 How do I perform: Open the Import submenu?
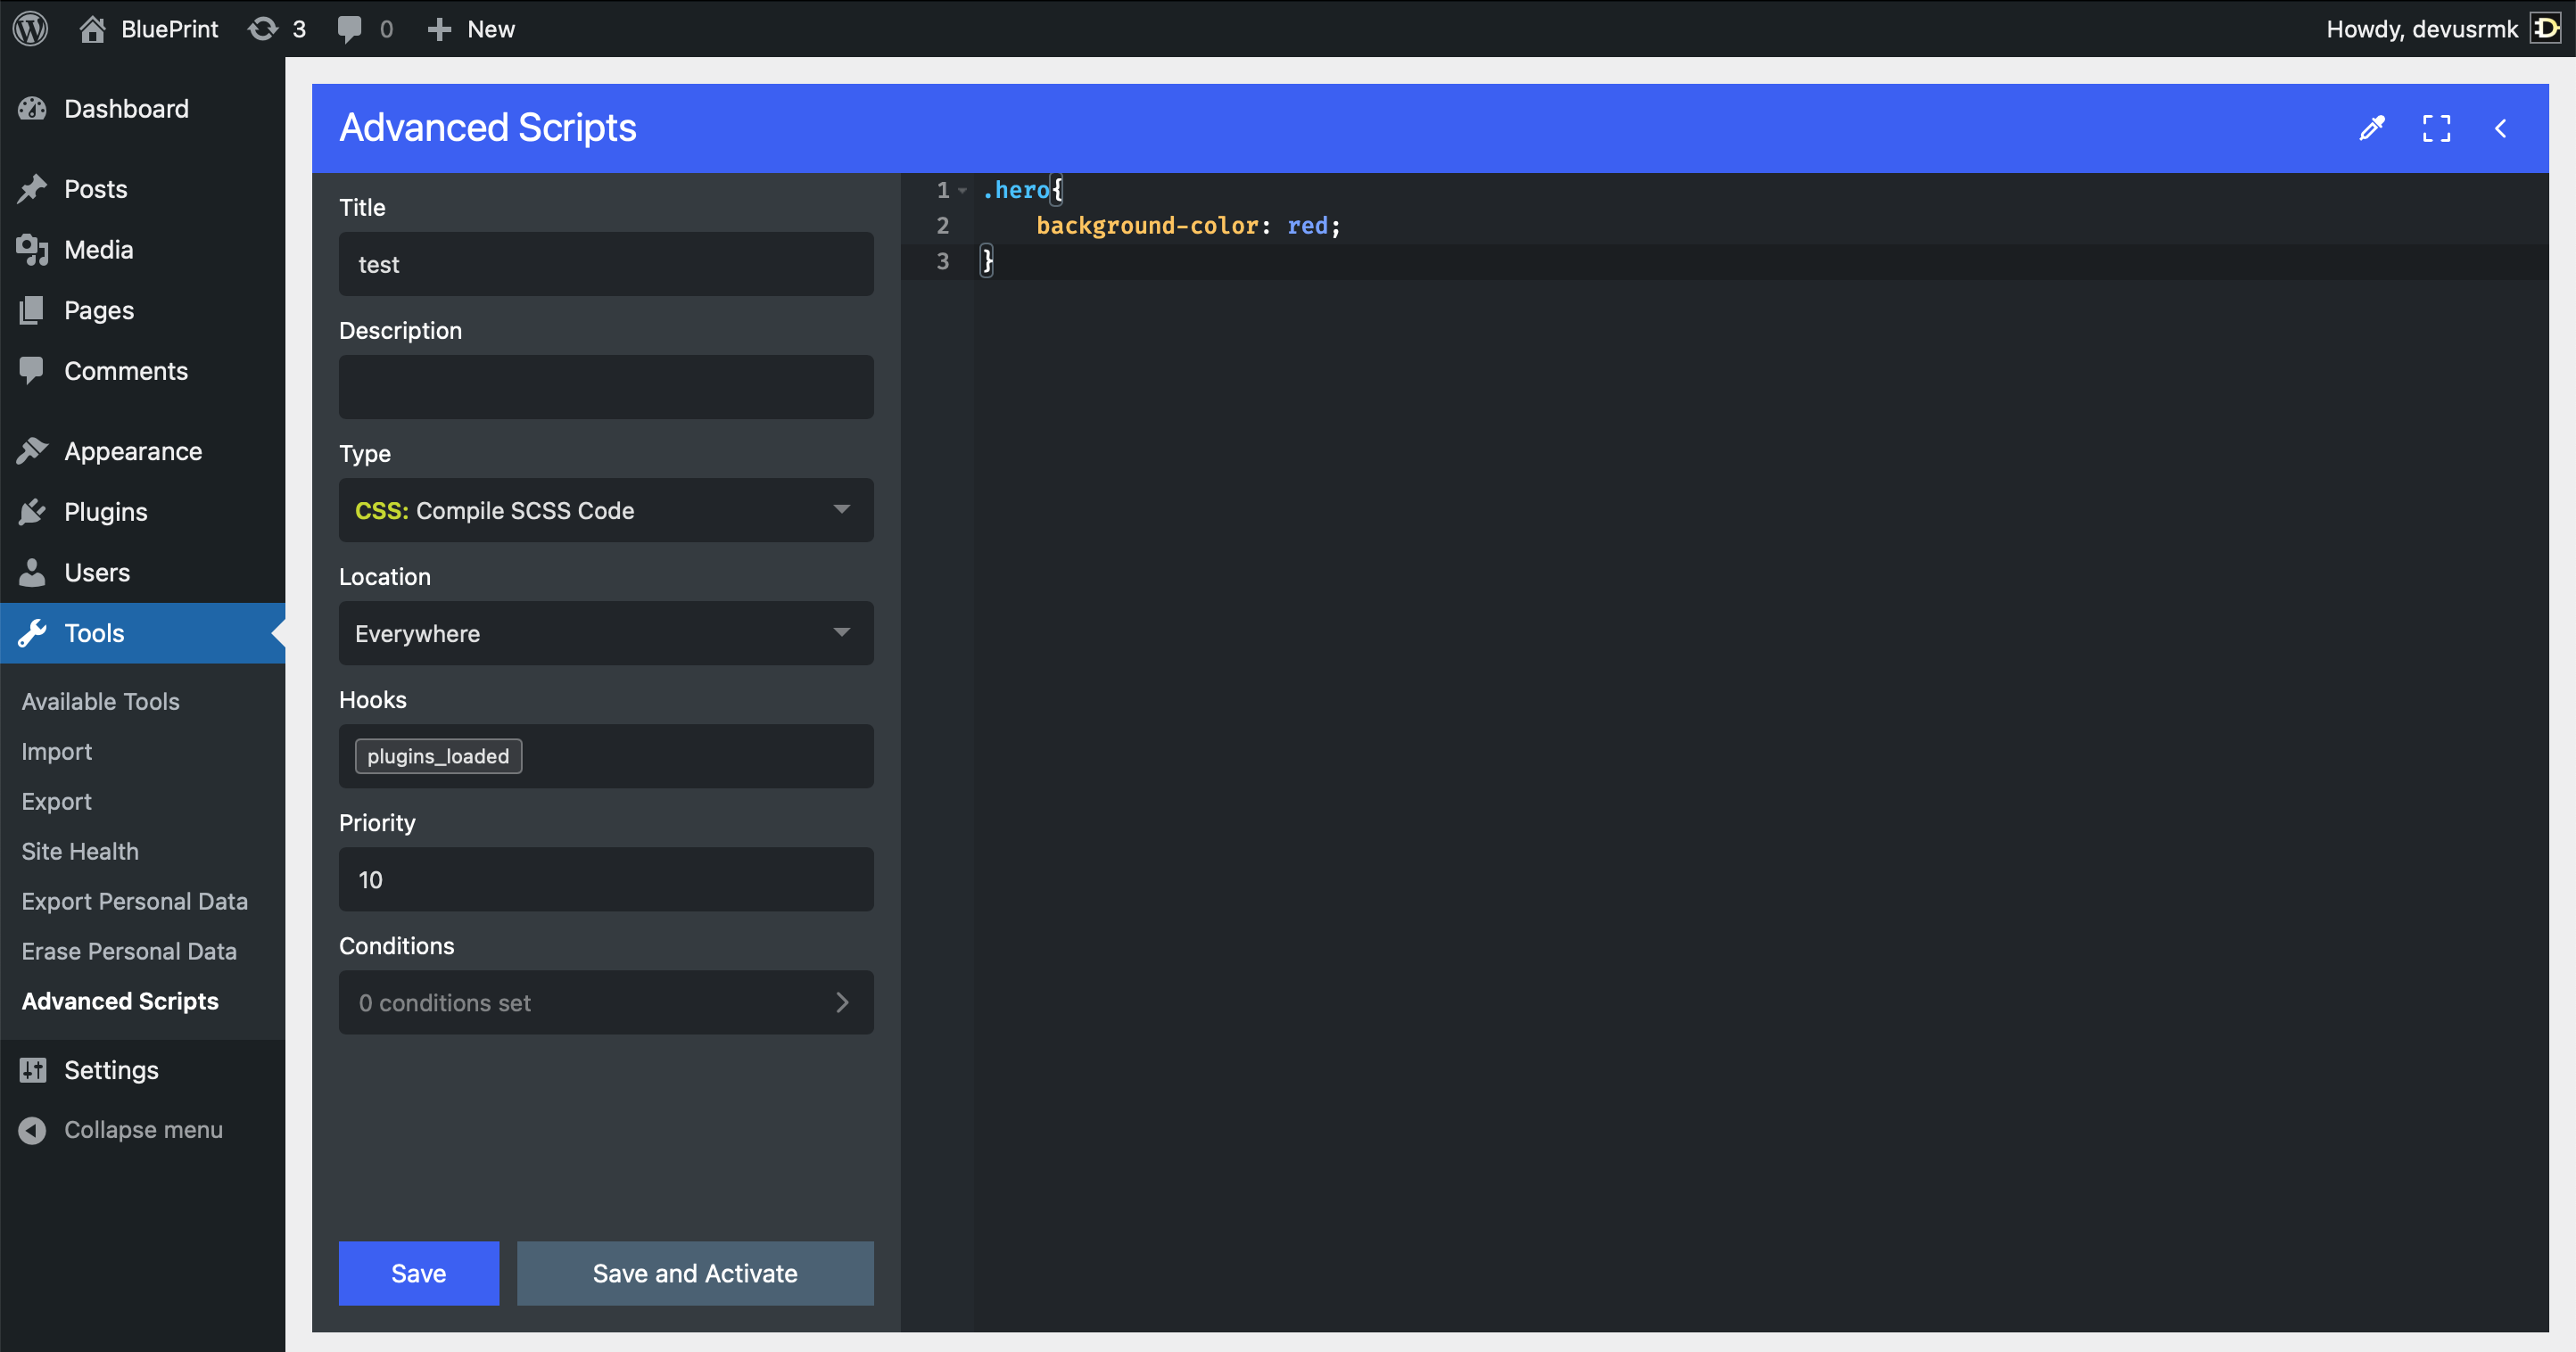pos(56,751)
